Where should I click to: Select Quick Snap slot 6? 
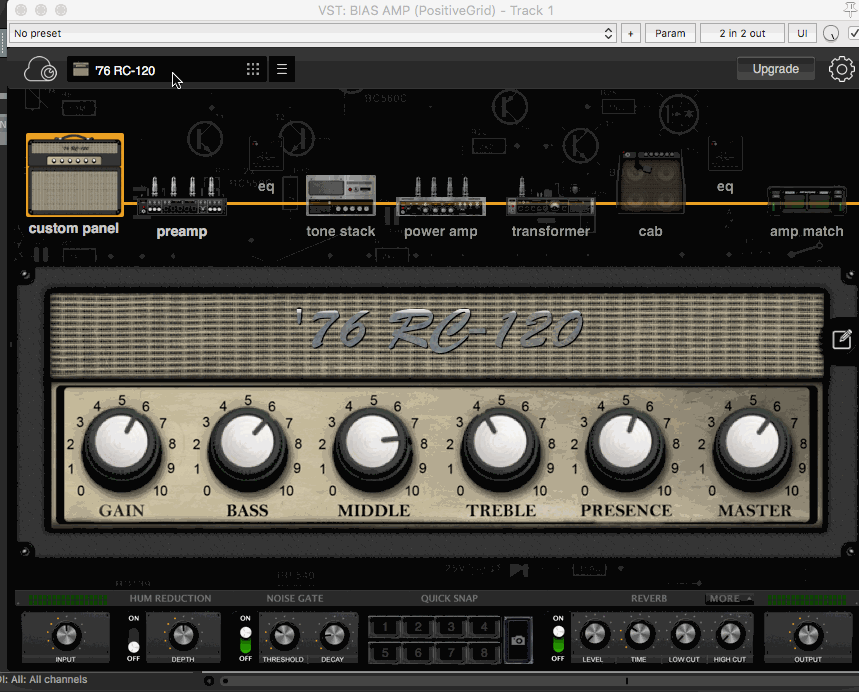coord(418,653)
